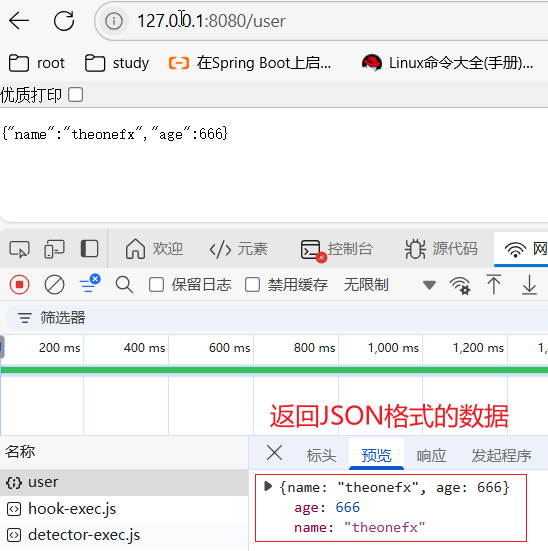The width and height of the screenshot is (548, 551).
Task: Switch to the 预览 preview tab
Action: pos(376,455)
